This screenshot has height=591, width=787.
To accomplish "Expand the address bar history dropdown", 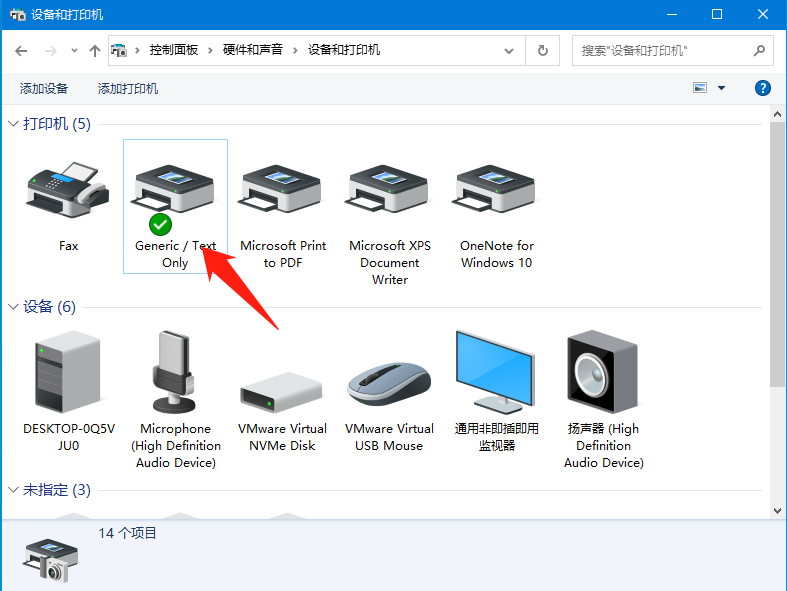I will tap(509, 51).
